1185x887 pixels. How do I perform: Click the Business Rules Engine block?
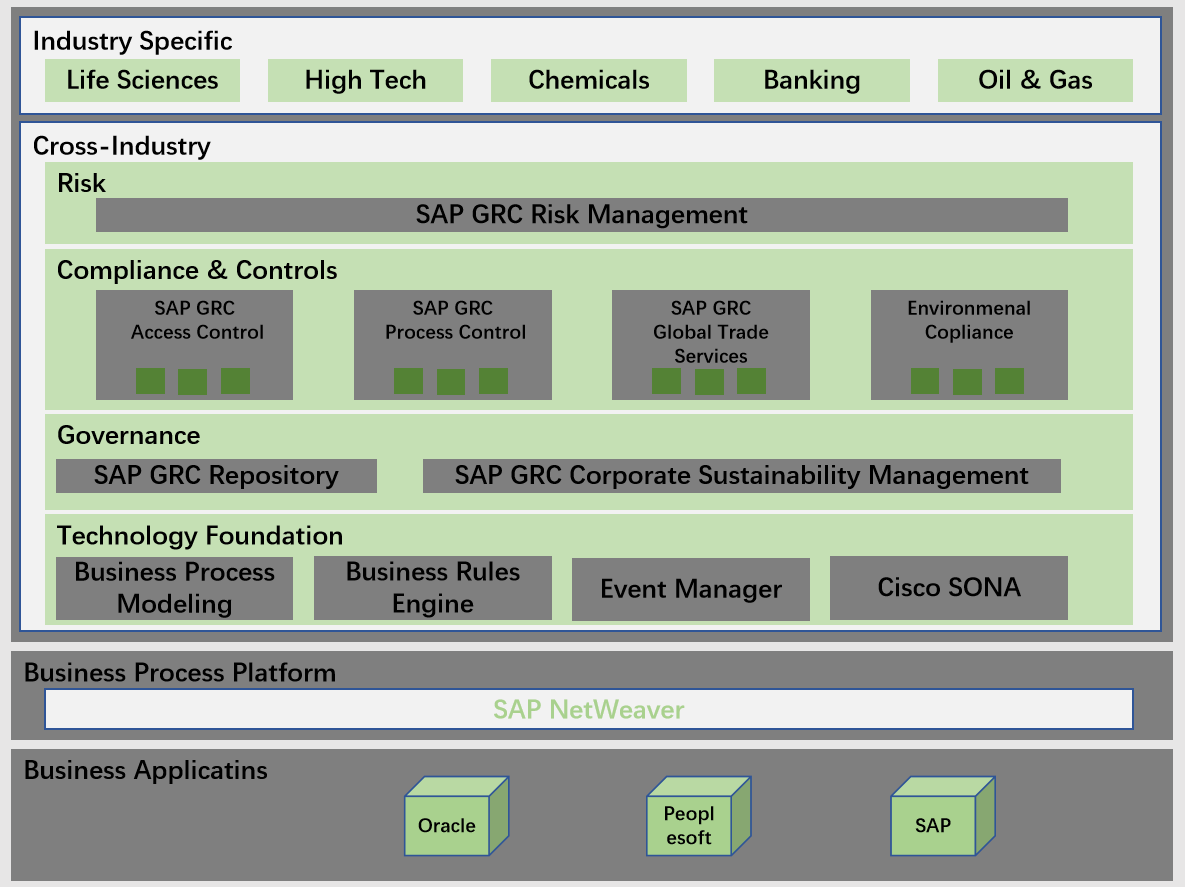click(x=433, y=588)
